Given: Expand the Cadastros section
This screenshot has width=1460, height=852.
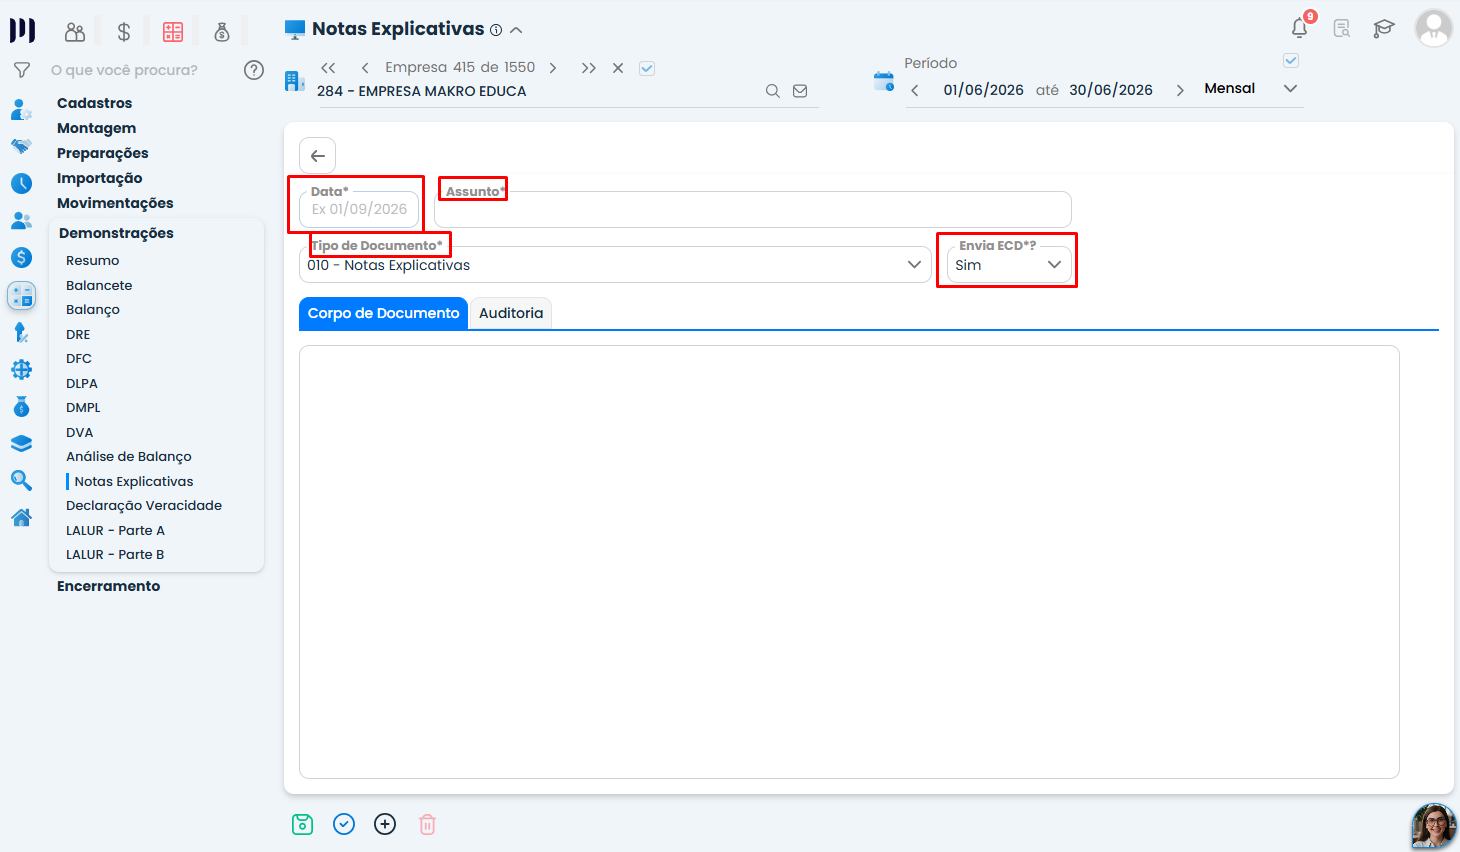Looking at the screenshot, I should coord(94,103).
